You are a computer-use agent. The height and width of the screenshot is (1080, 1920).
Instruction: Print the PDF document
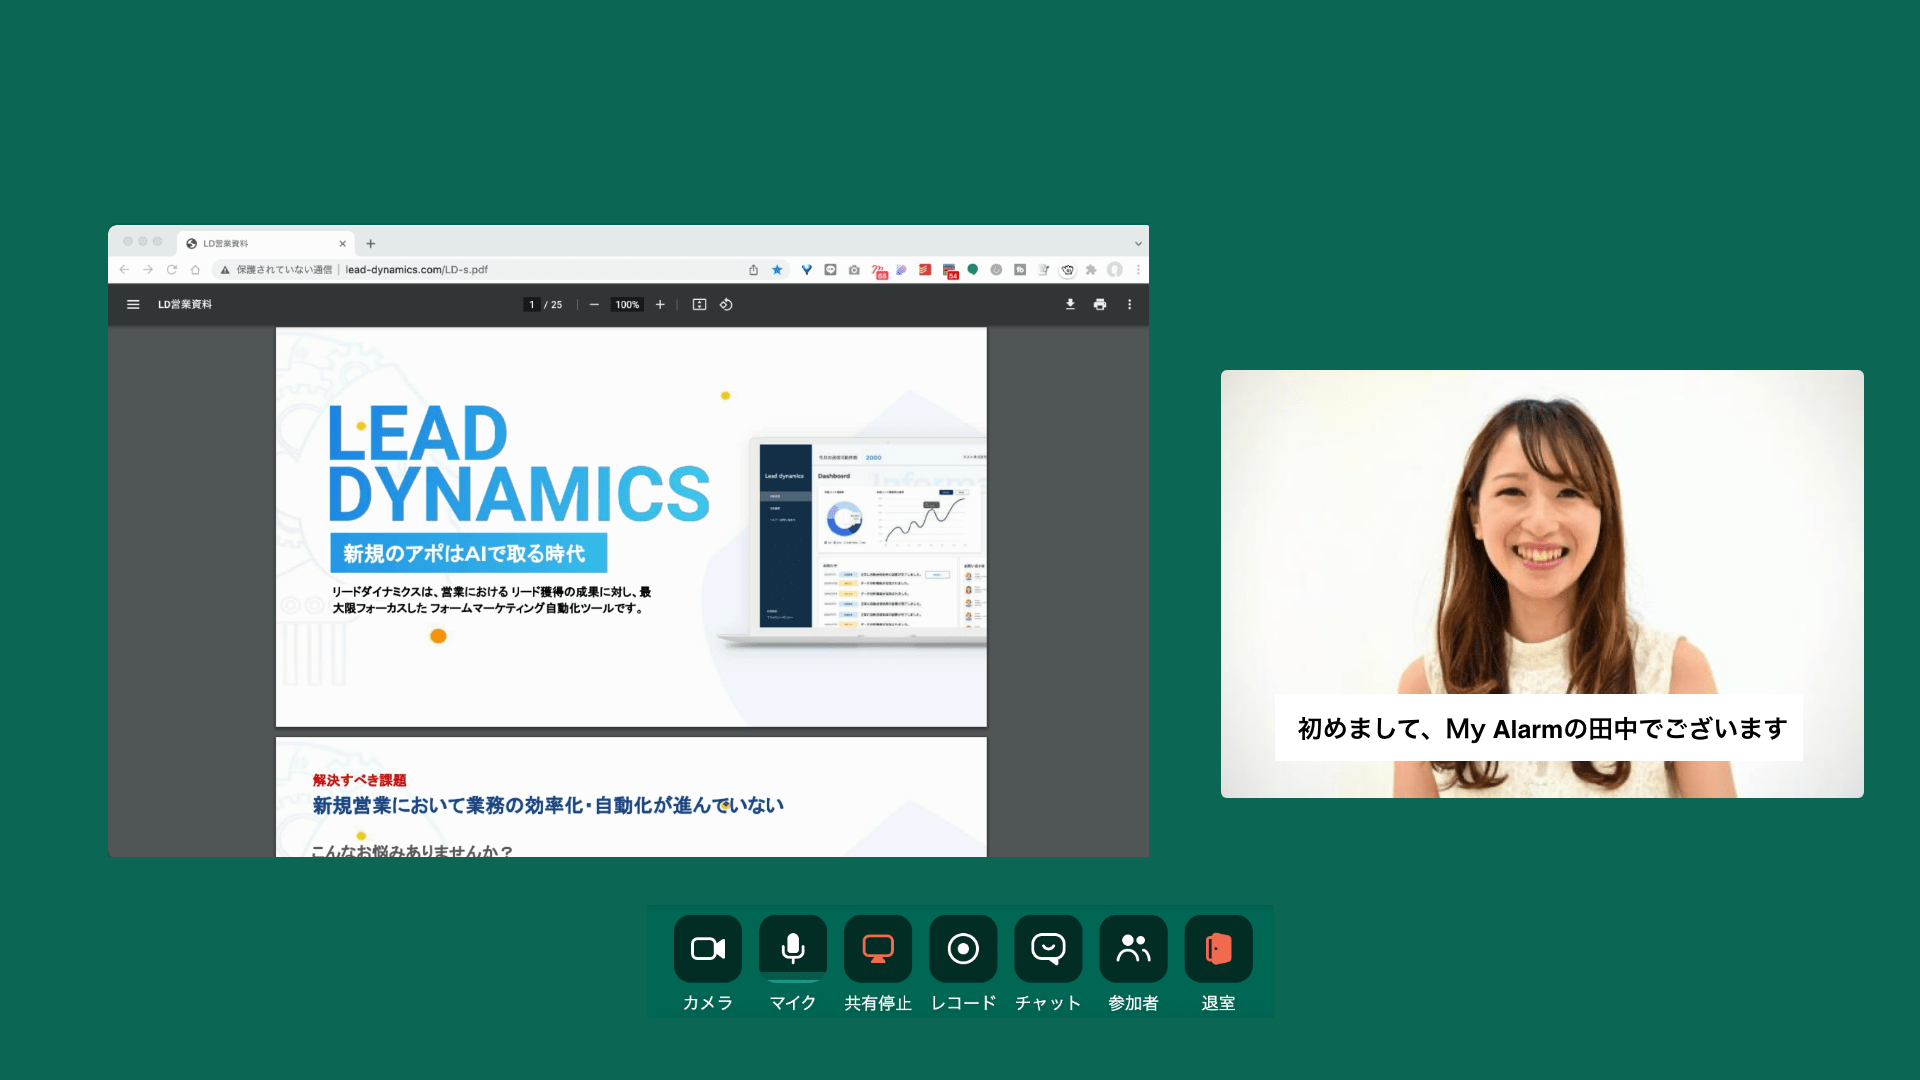(x=1100, y=305)
